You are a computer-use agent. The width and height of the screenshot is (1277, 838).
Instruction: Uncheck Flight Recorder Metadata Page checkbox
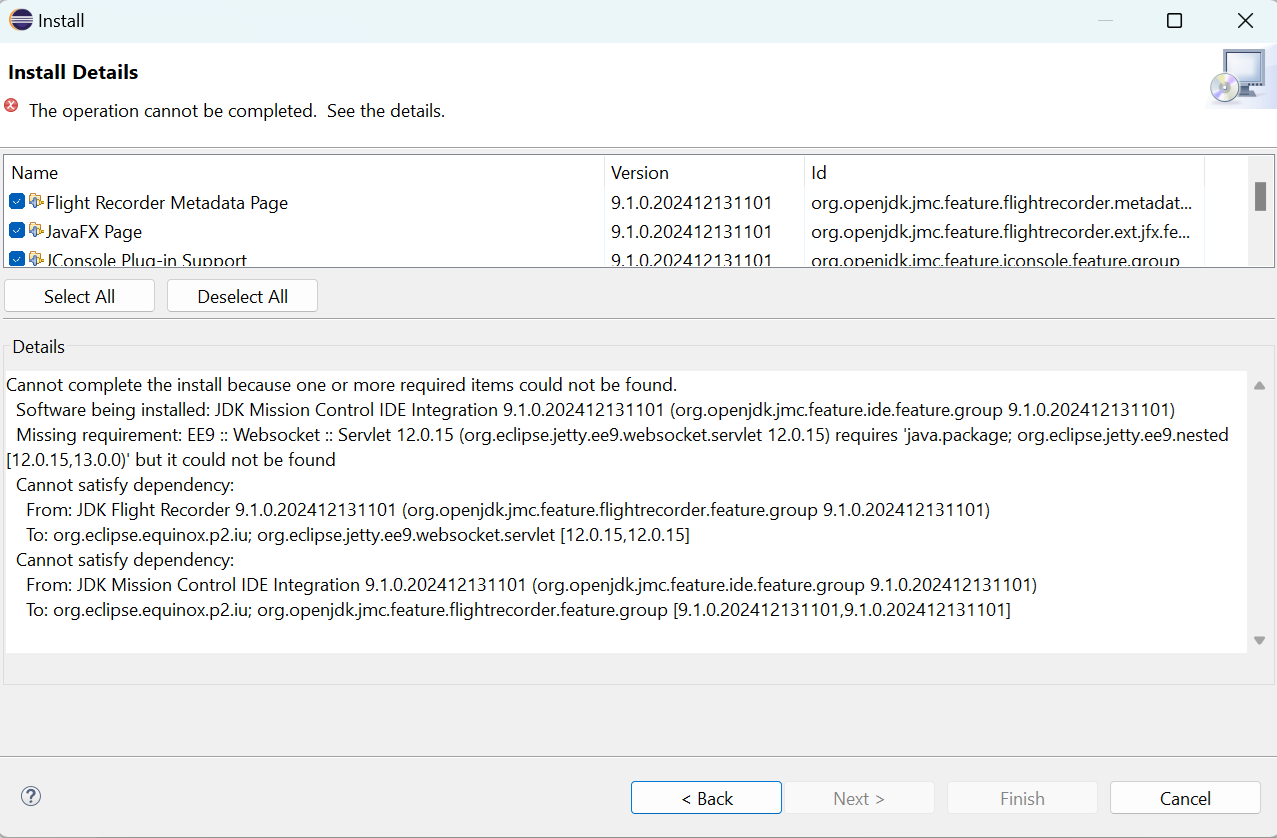[17, 202]
